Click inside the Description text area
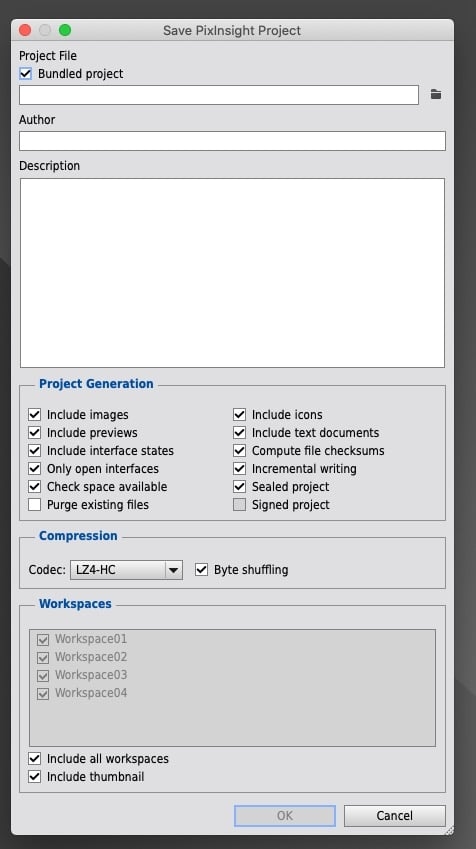 (232, 273)
